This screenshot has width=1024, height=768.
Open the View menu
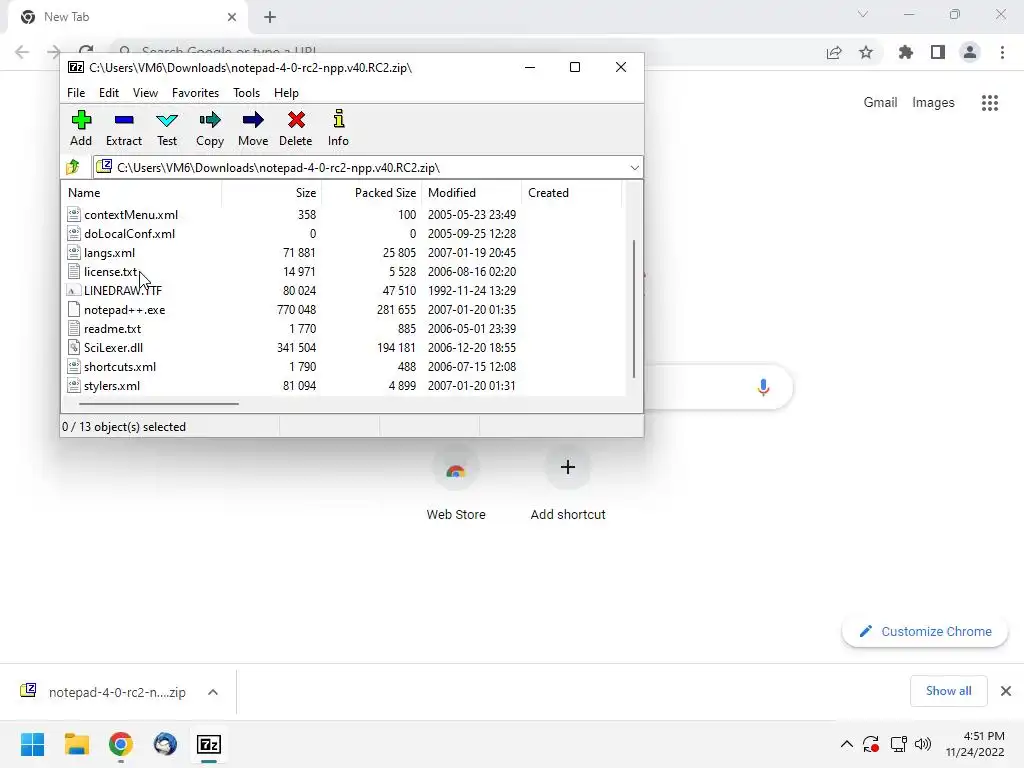click(x=145, y=93)
